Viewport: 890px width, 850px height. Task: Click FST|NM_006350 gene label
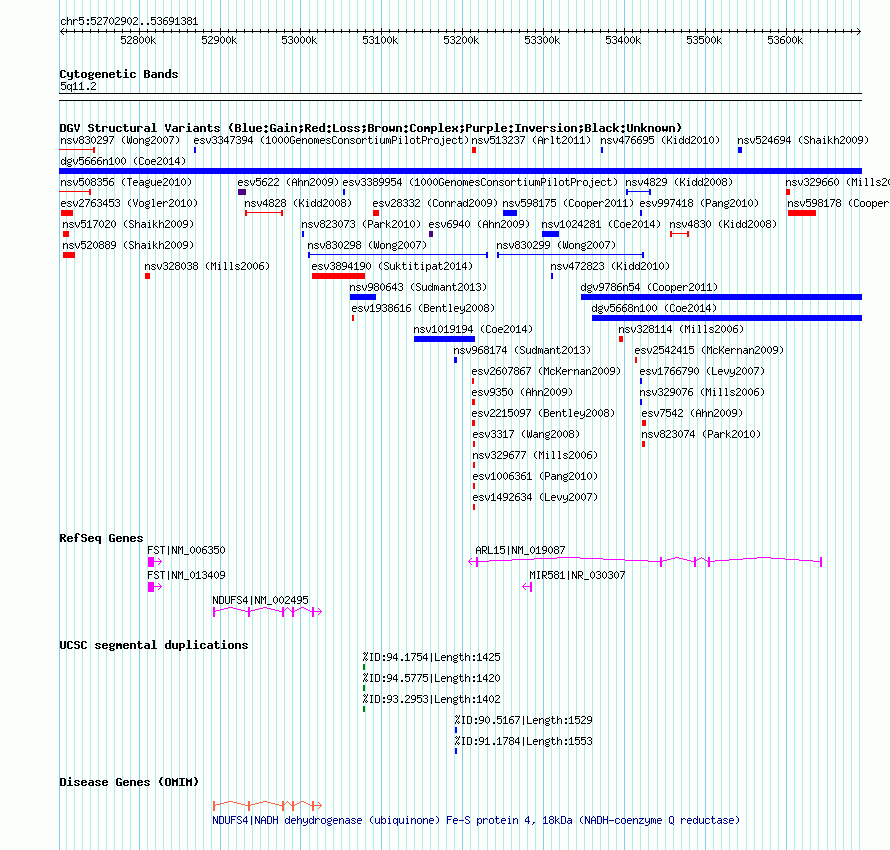(186, 550)
